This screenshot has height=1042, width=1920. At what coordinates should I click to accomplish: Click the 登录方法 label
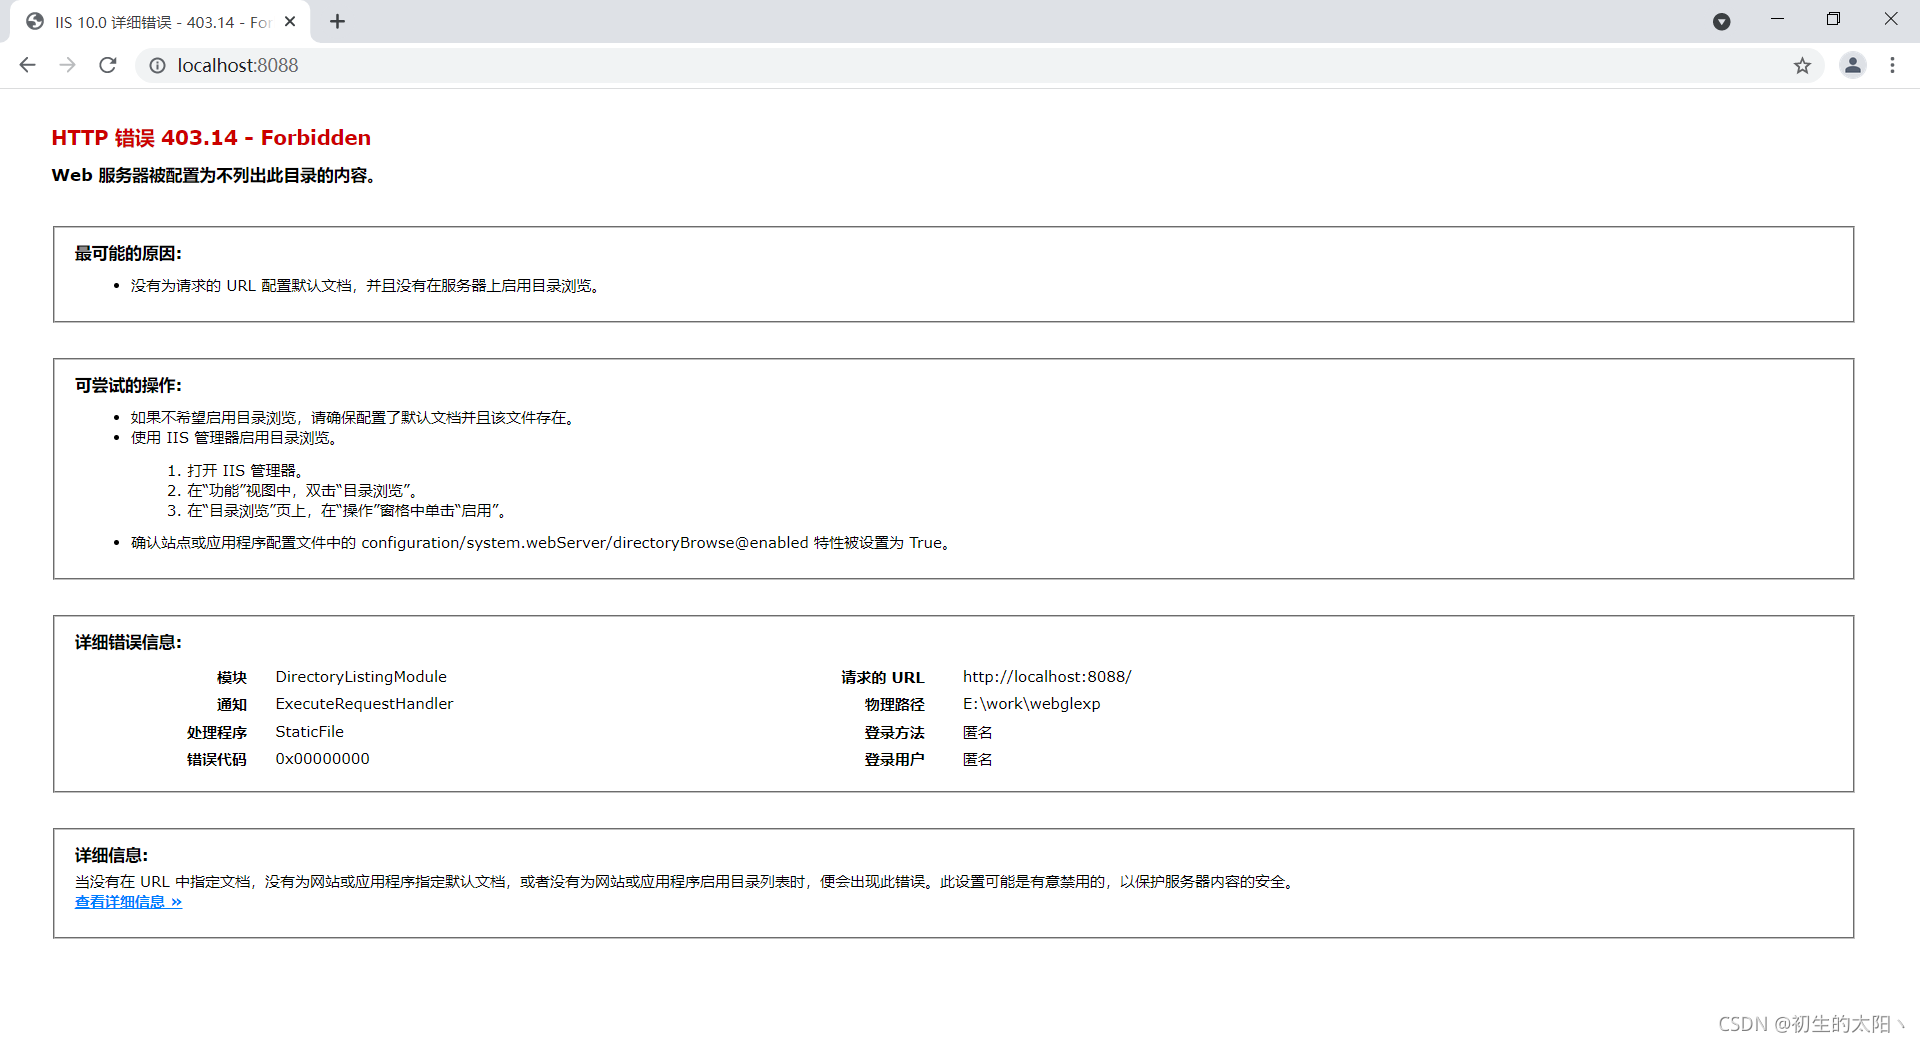(x=894, y=733)
